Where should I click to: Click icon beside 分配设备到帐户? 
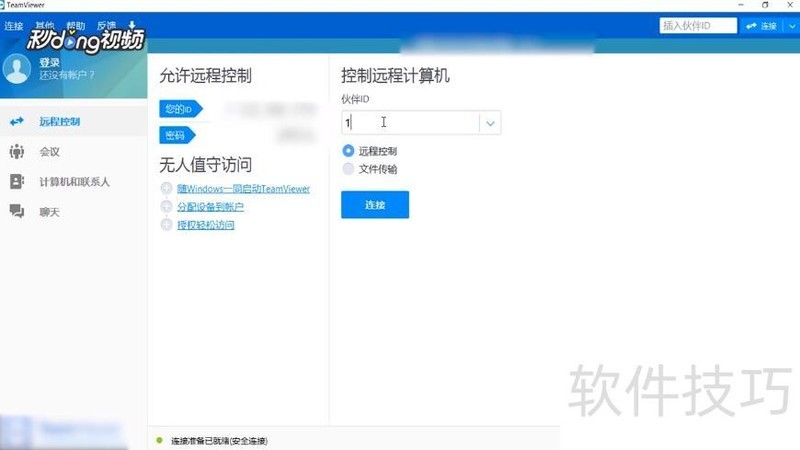point(166,206)
